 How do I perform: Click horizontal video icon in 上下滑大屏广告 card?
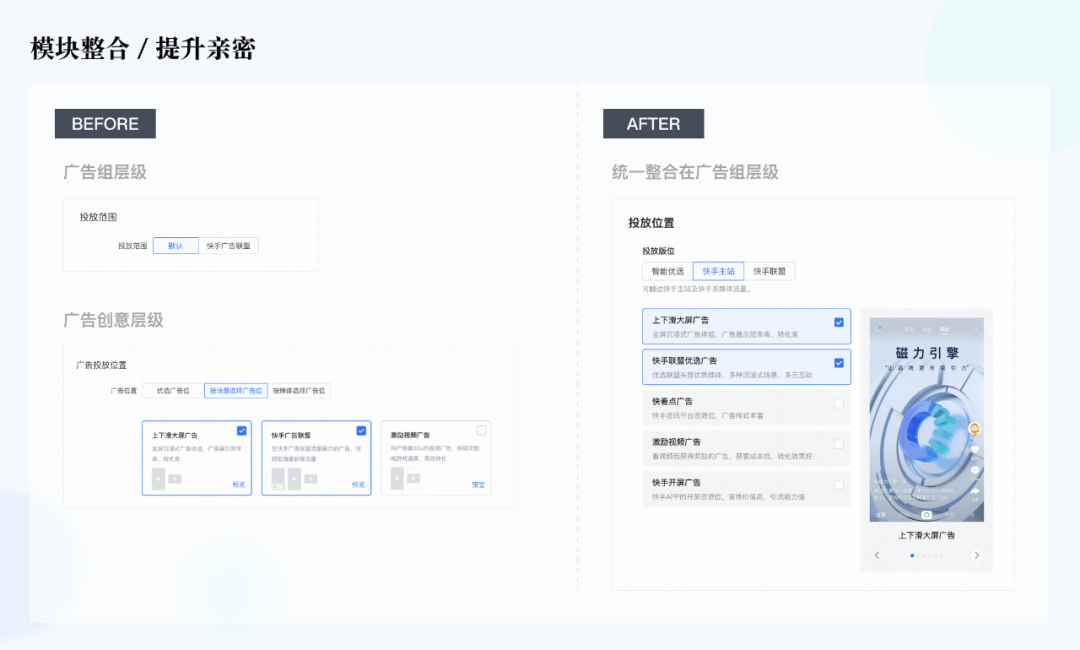pyautogui.click(x=175, y=479)
